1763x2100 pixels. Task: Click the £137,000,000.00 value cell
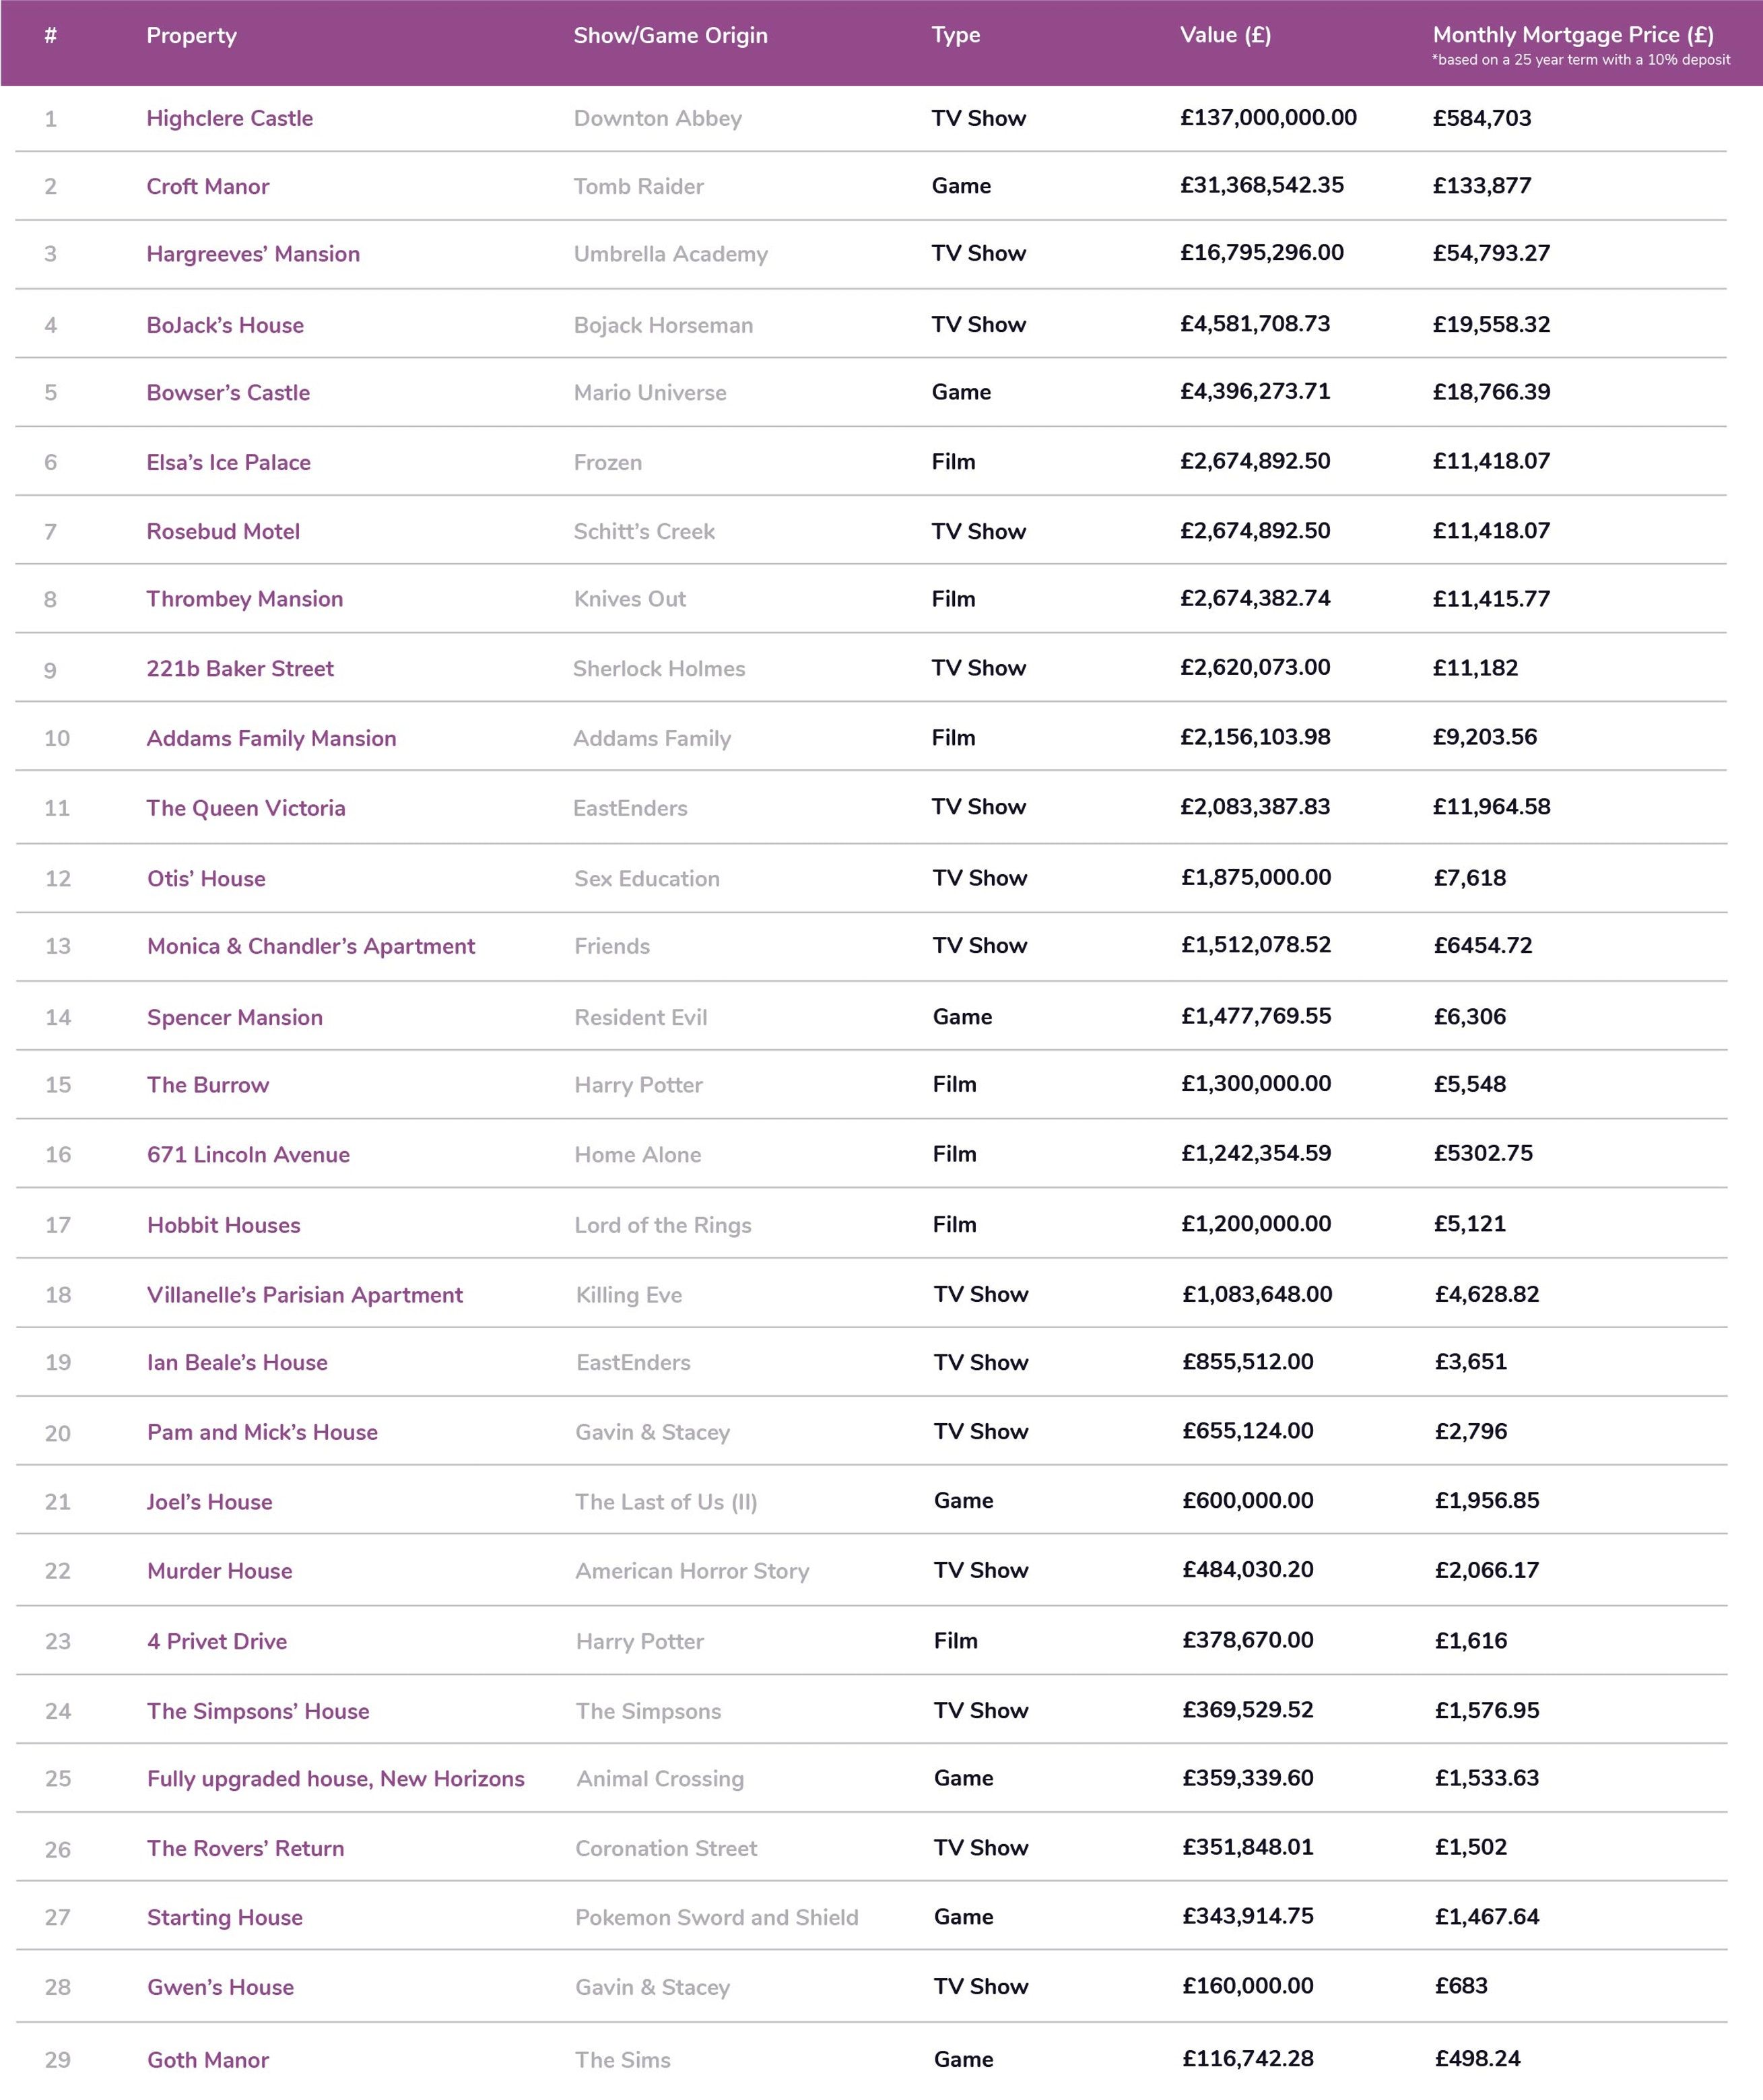[1268, 118]
